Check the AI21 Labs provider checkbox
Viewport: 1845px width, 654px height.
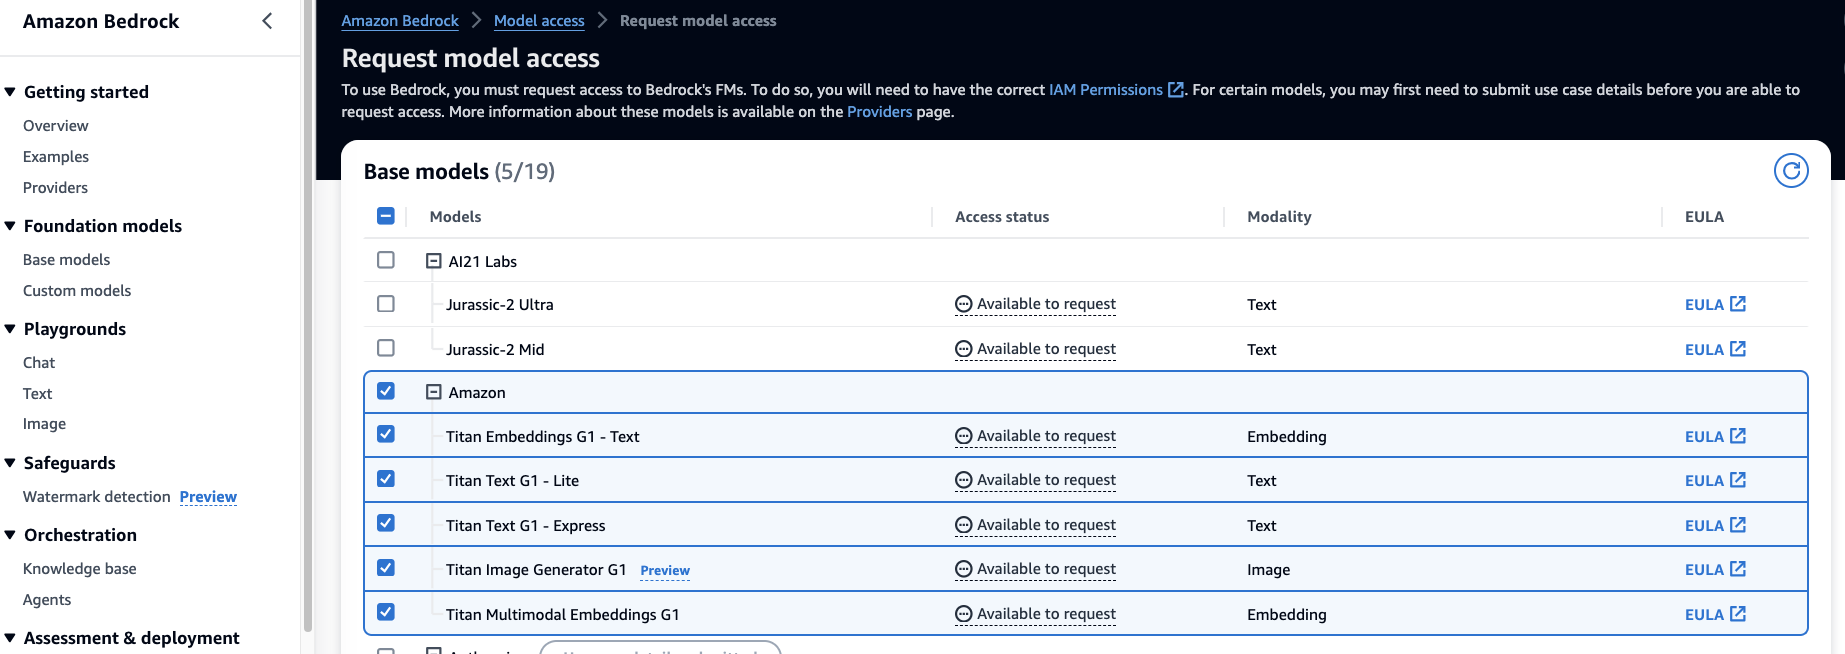point(386,260)
